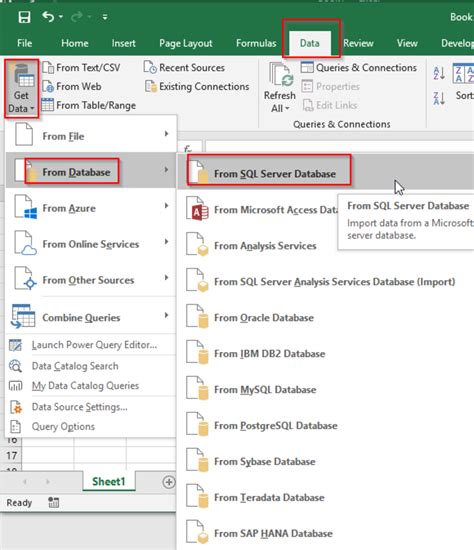This screenshot has height=550, width=474.
Task: Click From Web in ribbon
Action: pos(72,86)
